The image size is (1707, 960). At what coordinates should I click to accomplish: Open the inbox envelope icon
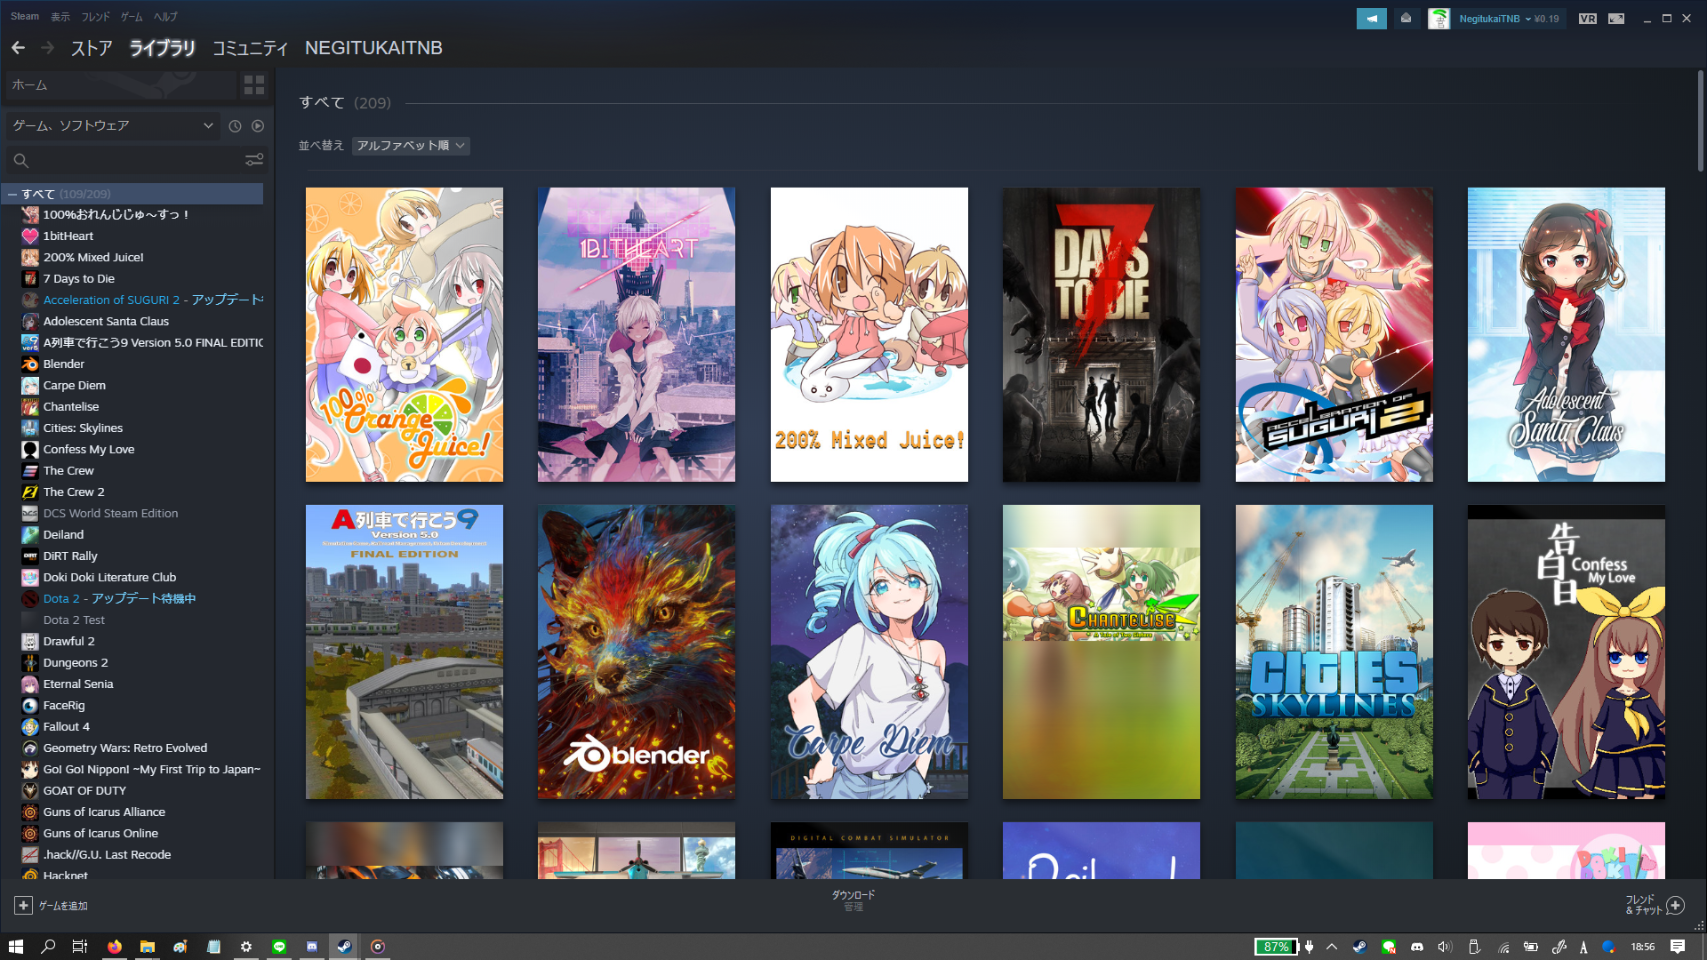pyautogui.click(x=1406, y=18)
